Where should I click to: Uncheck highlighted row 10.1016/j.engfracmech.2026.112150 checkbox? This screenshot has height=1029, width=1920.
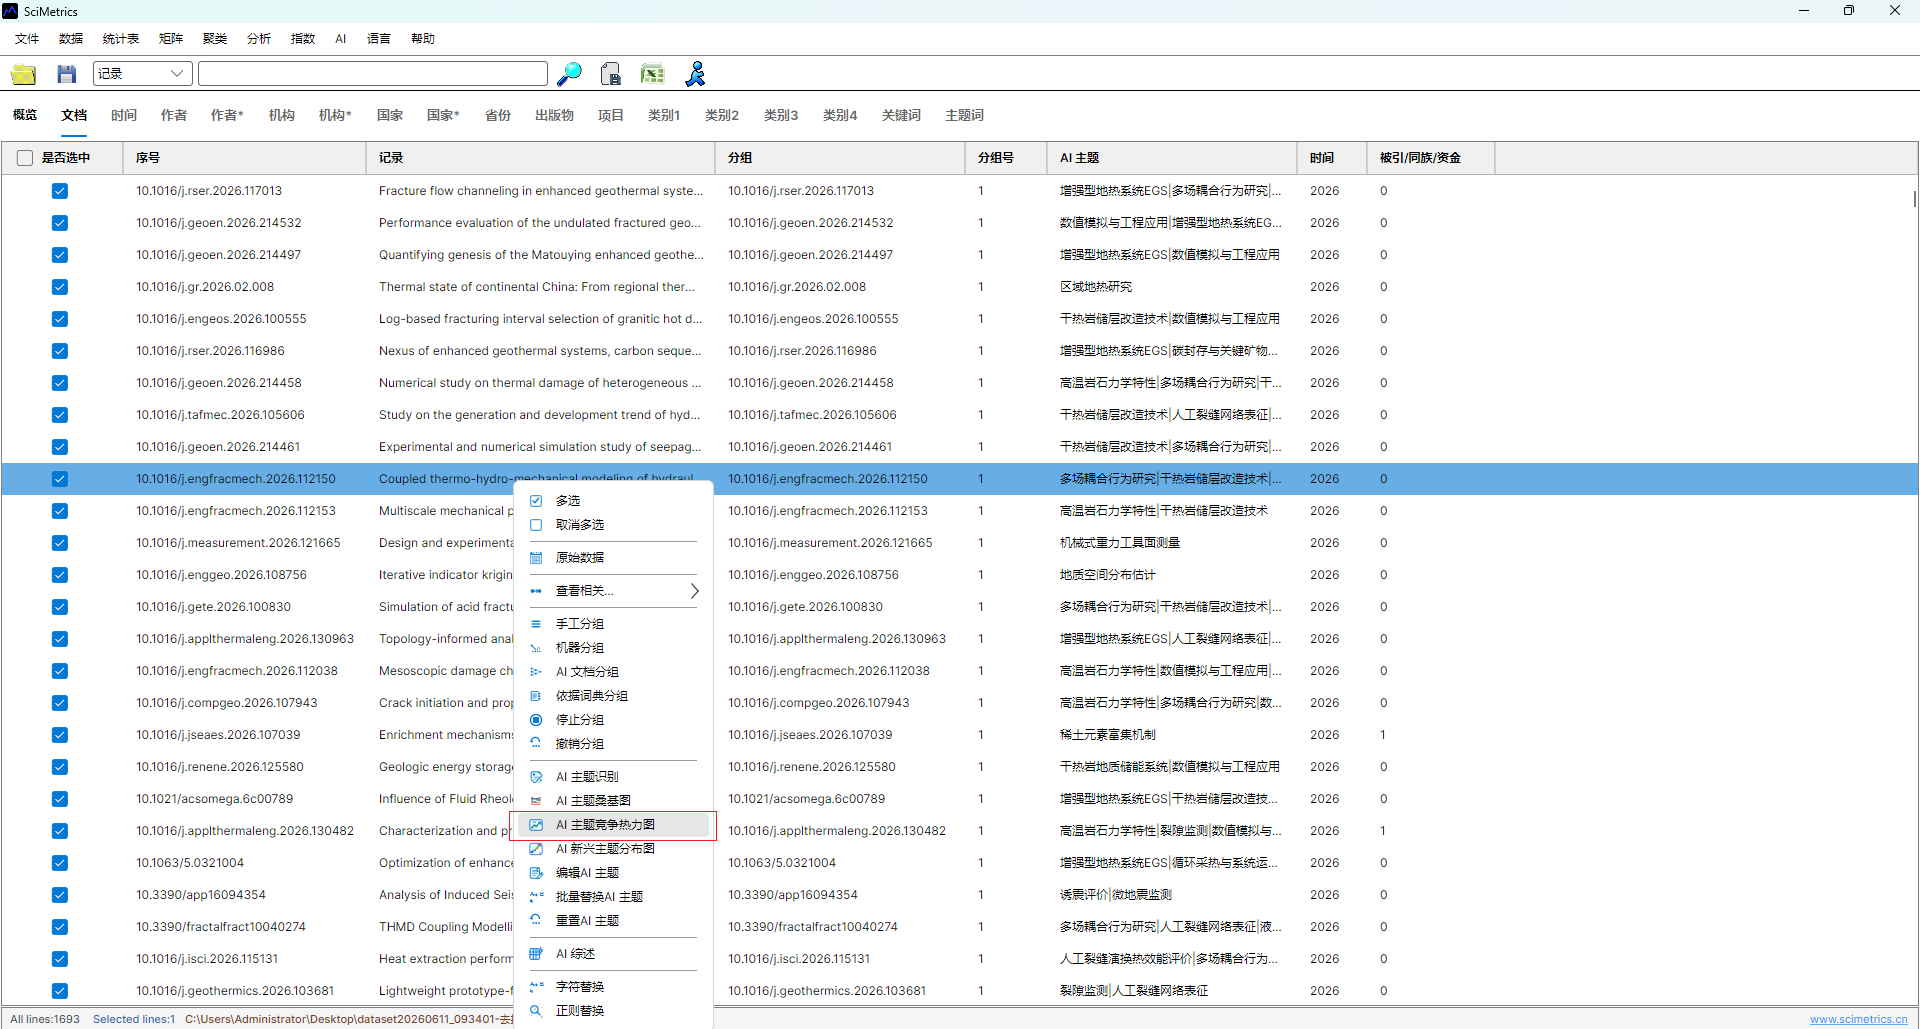(60, 479)
